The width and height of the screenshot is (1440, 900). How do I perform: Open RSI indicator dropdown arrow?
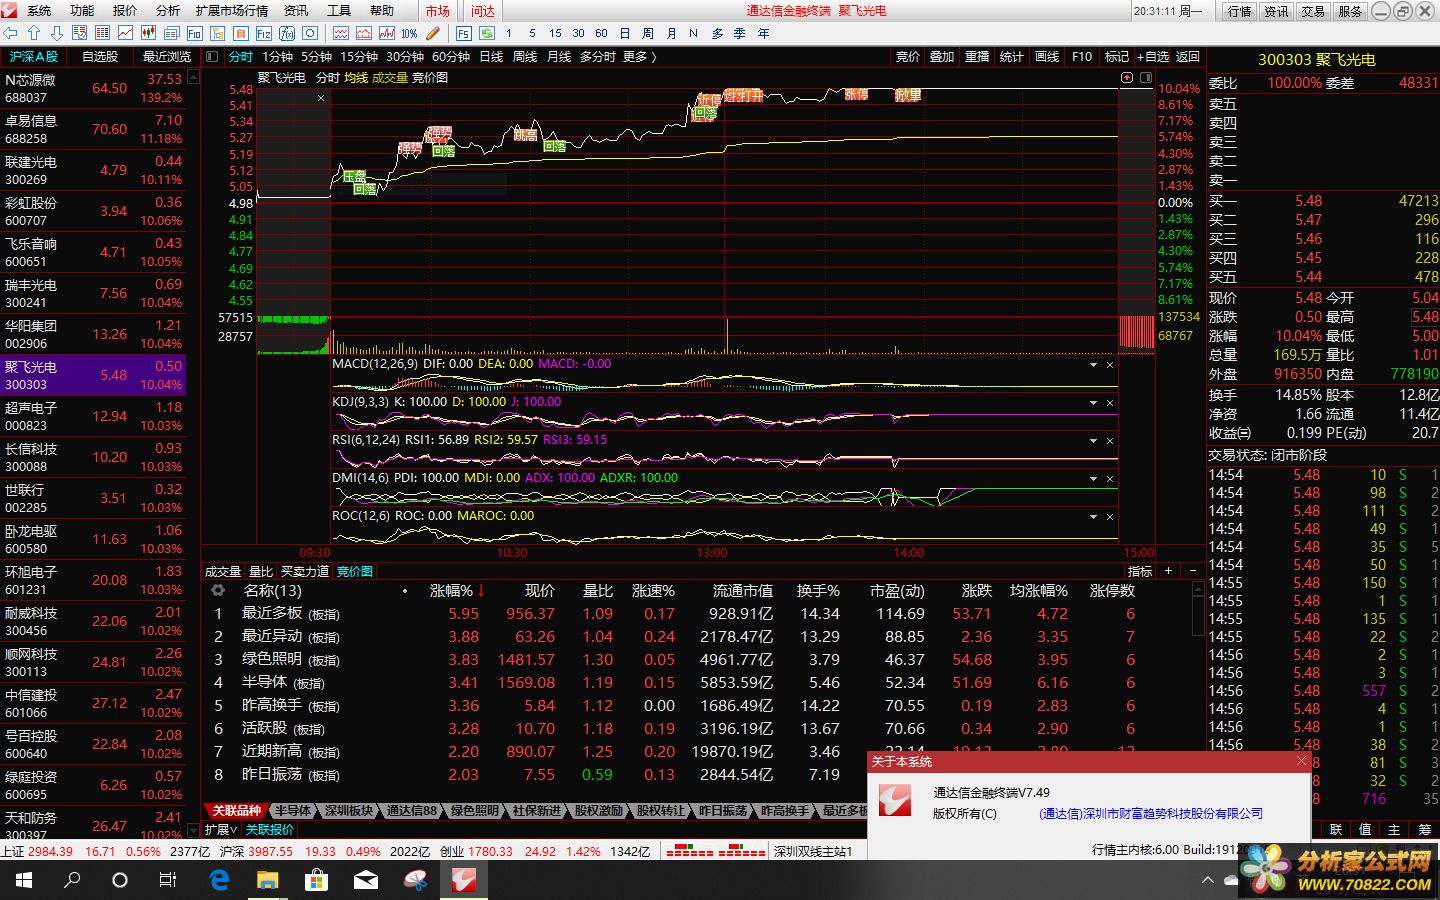(1094, 440)
